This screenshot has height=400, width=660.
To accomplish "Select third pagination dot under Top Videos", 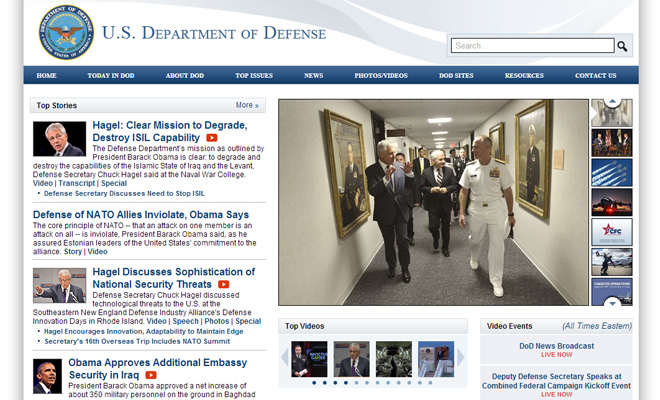I will [335, 383].
